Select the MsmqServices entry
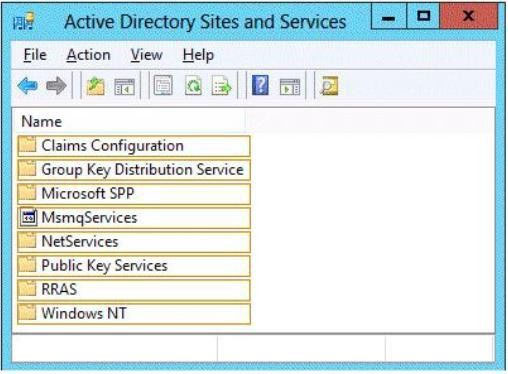Screen dimensions: 508x374 (x=134, y=218)
